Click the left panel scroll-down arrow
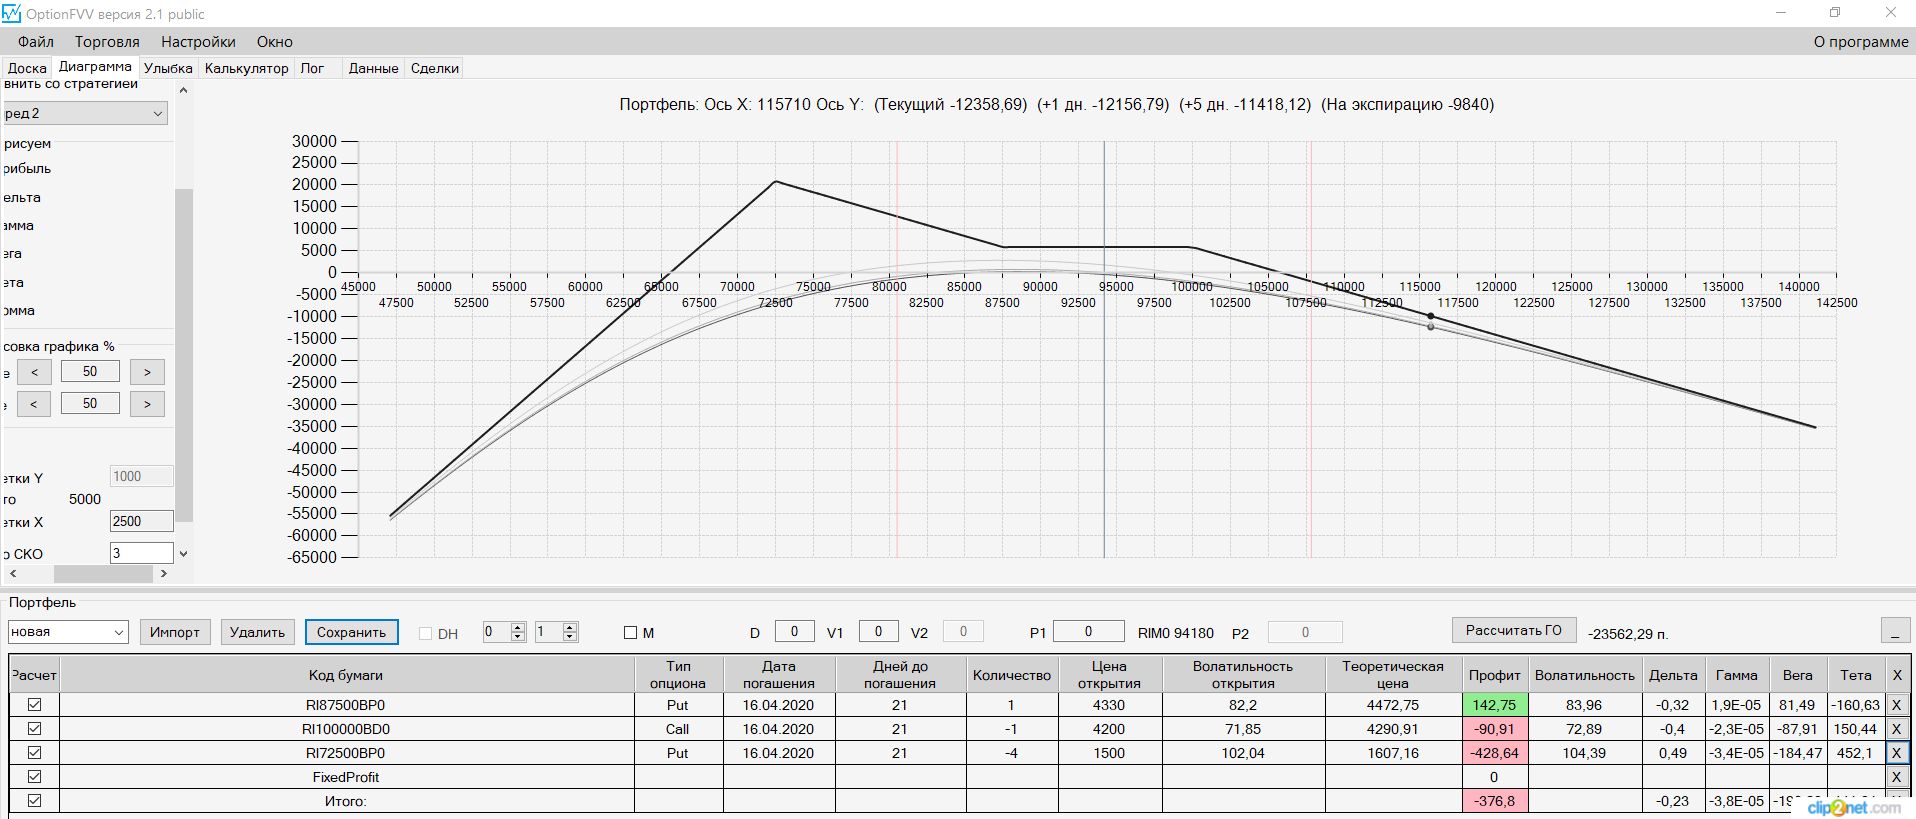Screen dimensions: 1916x819 point(184,554)
